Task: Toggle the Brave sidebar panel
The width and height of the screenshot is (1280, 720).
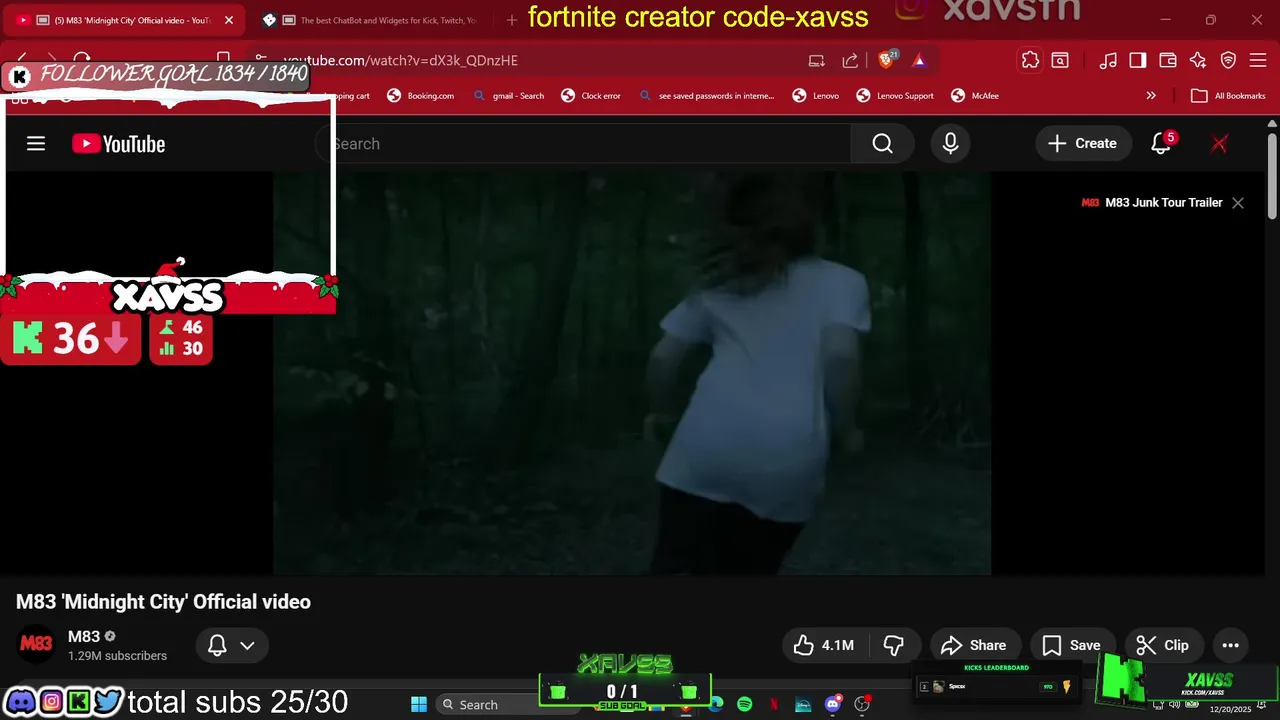Action: point(1138,60)
